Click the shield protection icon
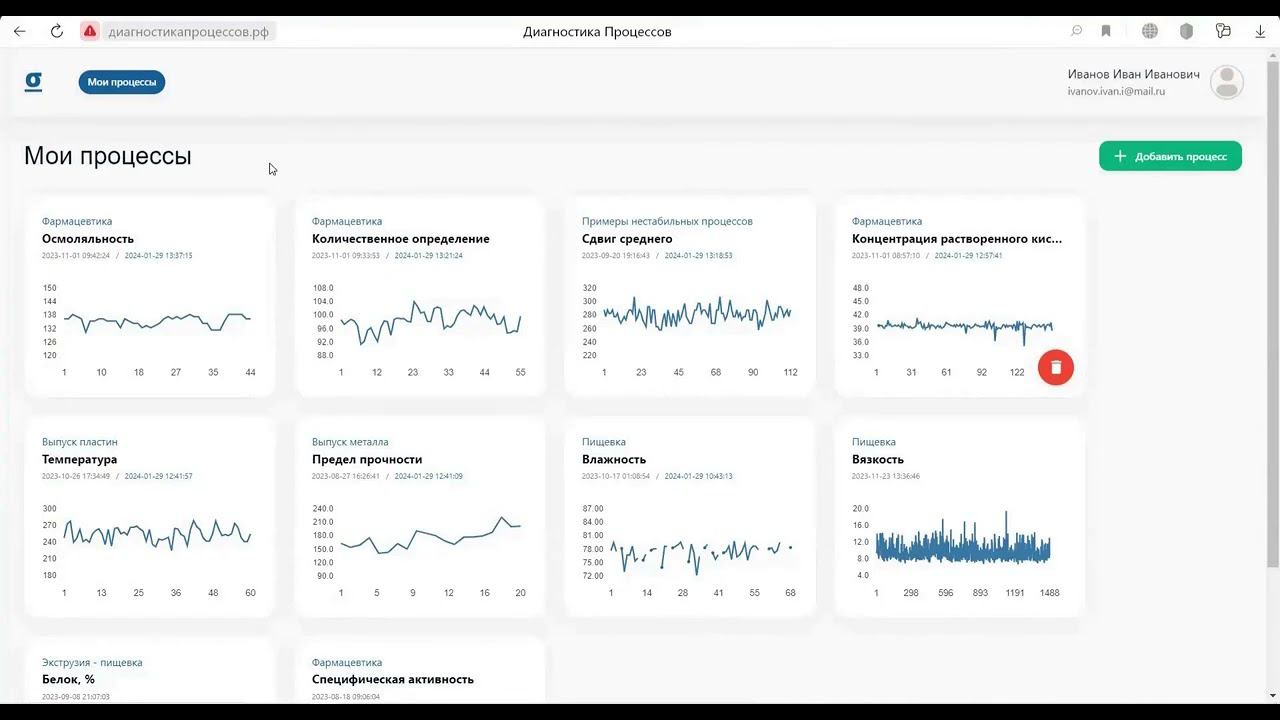 1186,31
